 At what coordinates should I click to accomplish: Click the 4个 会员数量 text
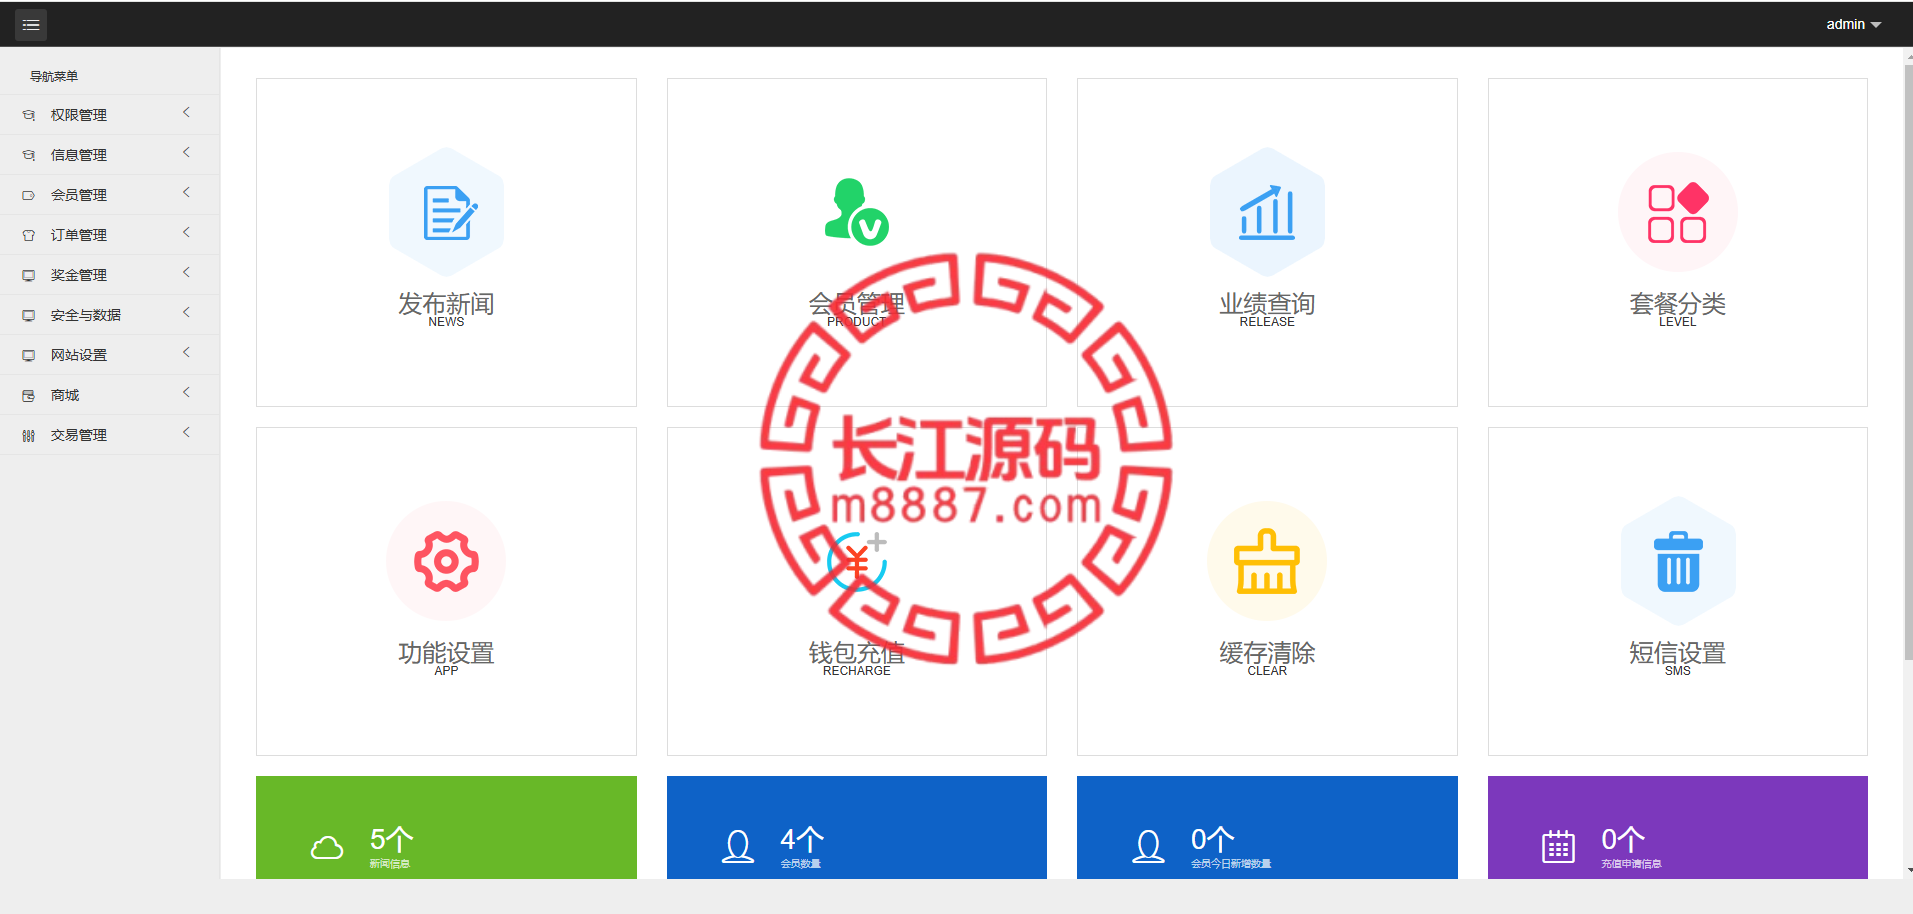(x=802, y=847)
